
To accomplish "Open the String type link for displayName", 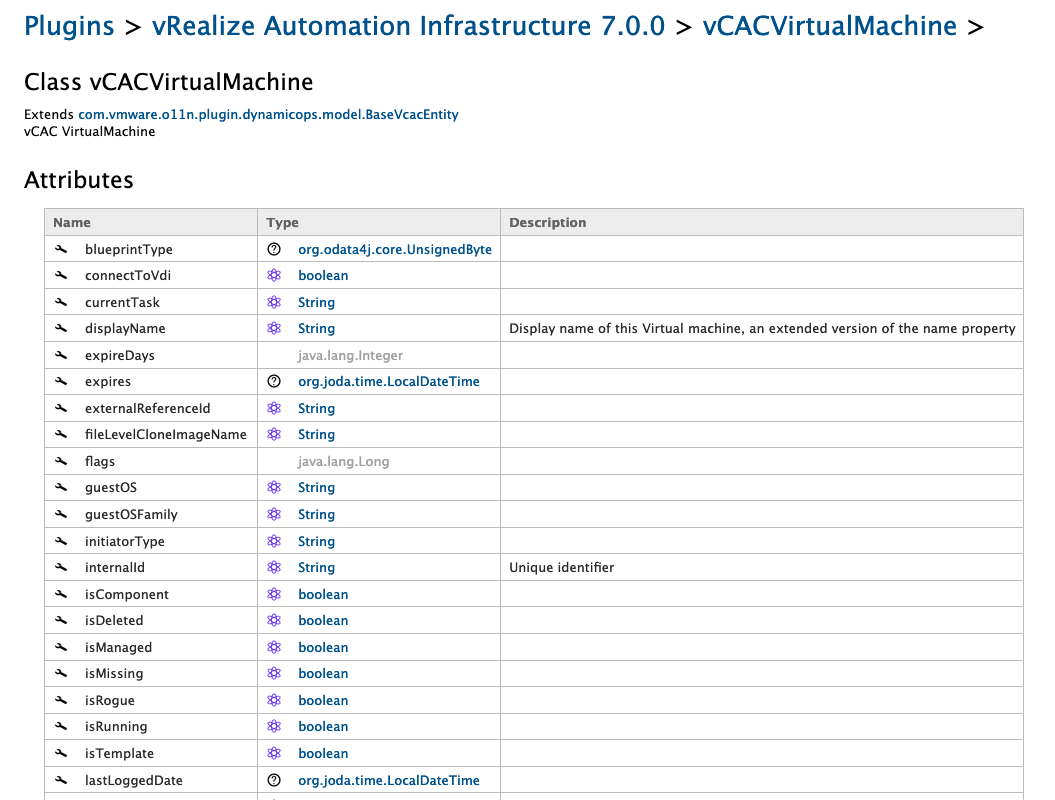I will coord(316,329).
